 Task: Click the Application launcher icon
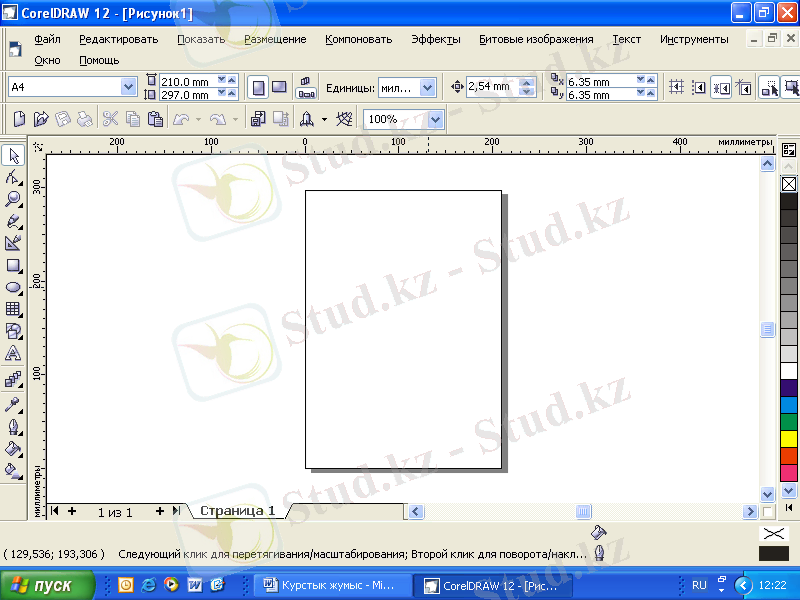[307, 119]
